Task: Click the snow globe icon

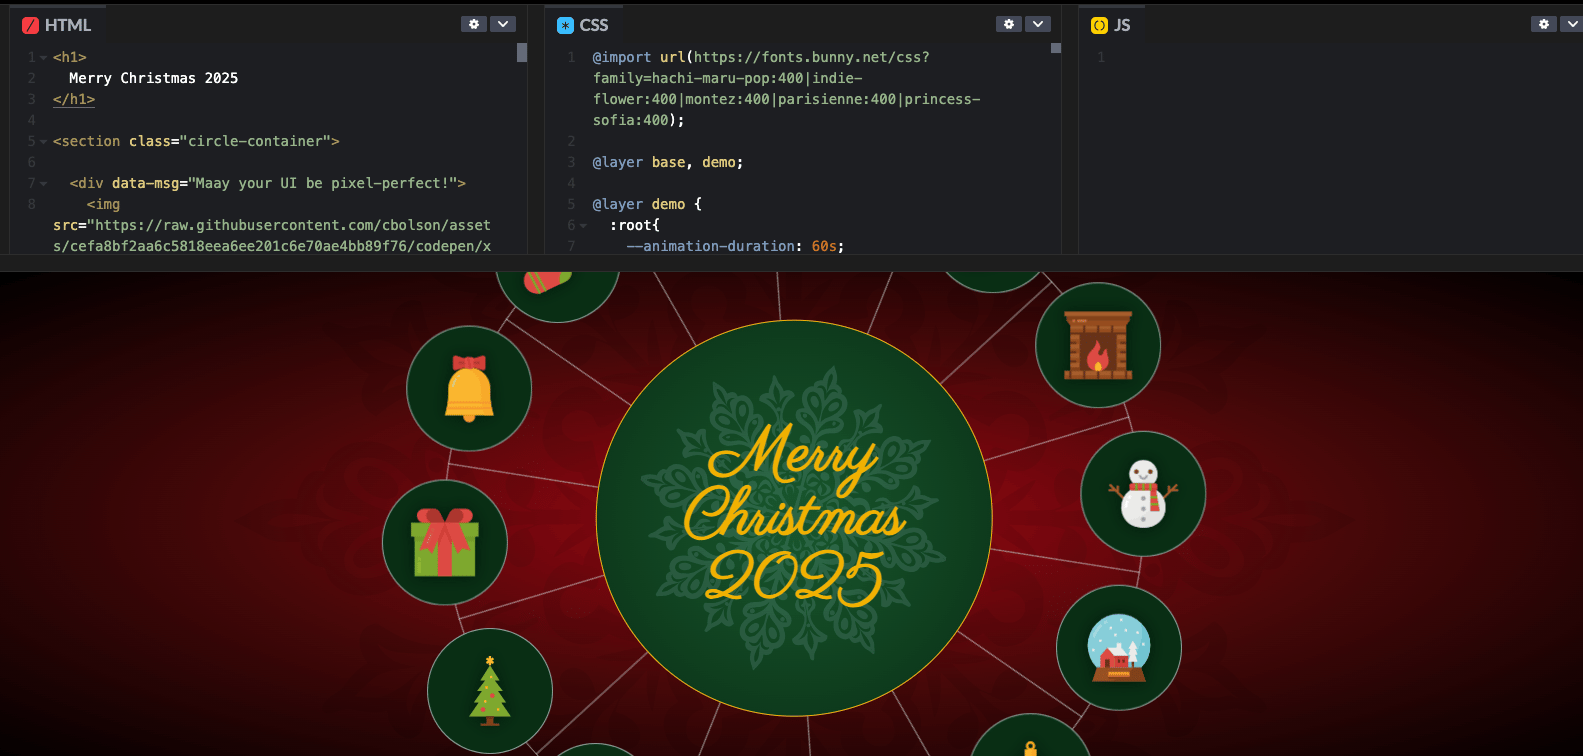Action: [x=1119, y=647]
